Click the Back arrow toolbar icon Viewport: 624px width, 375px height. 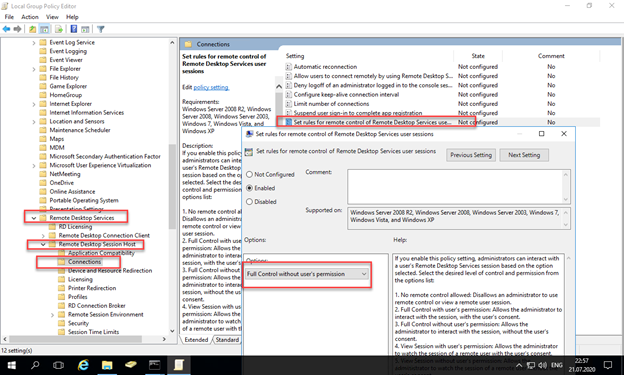pyautogui.click(x=6, y=29)
